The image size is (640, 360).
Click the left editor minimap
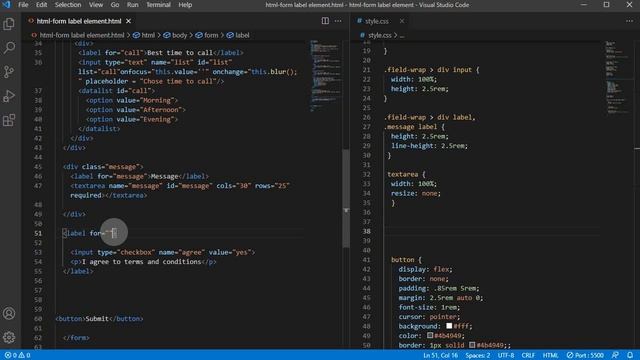(325, 76)
